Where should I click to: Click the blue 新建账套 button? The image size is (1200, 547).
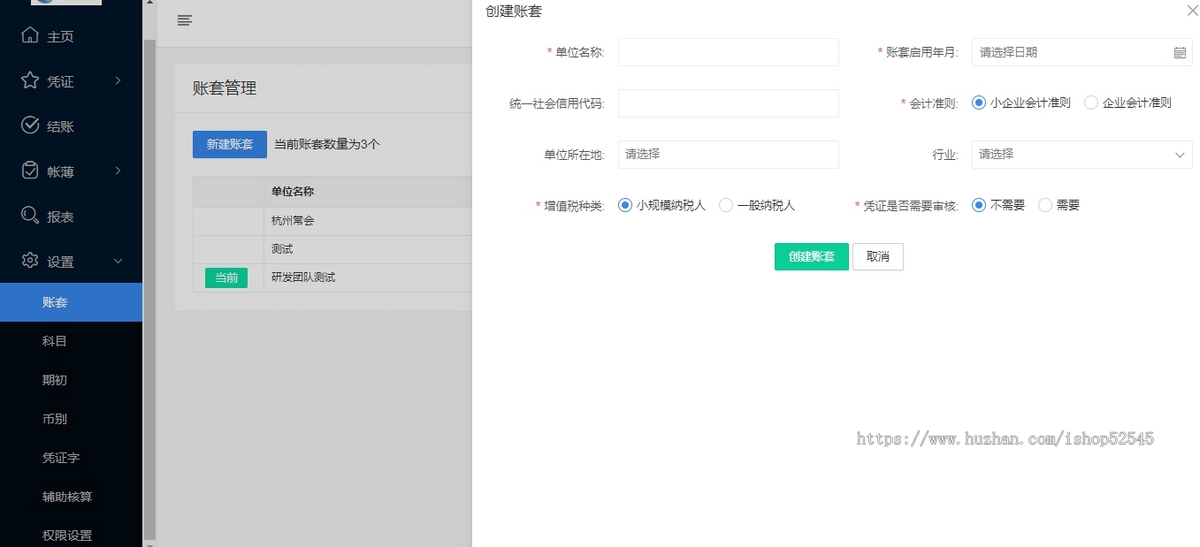coord(230,144)
